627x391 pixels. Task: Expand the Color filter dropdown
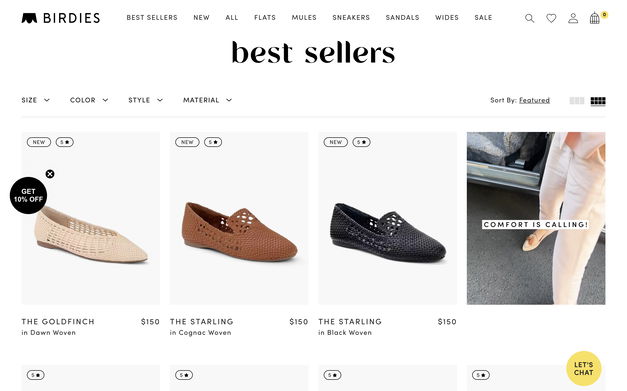pos(89,100)
